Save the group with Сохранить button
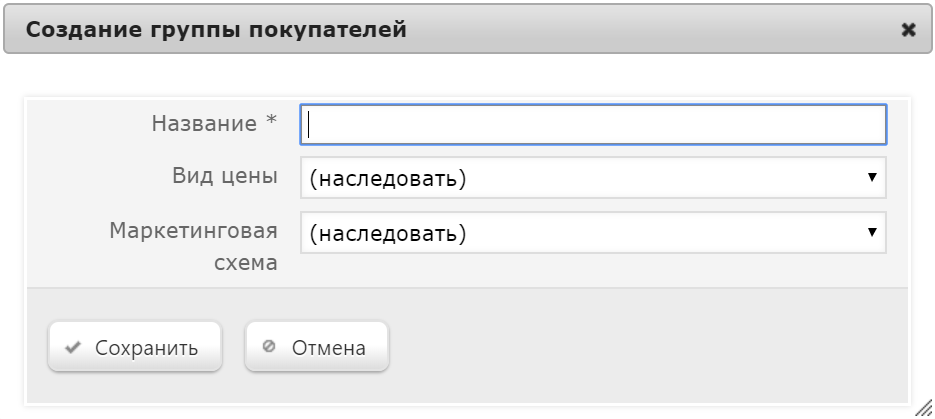 (x=135, y=347)
